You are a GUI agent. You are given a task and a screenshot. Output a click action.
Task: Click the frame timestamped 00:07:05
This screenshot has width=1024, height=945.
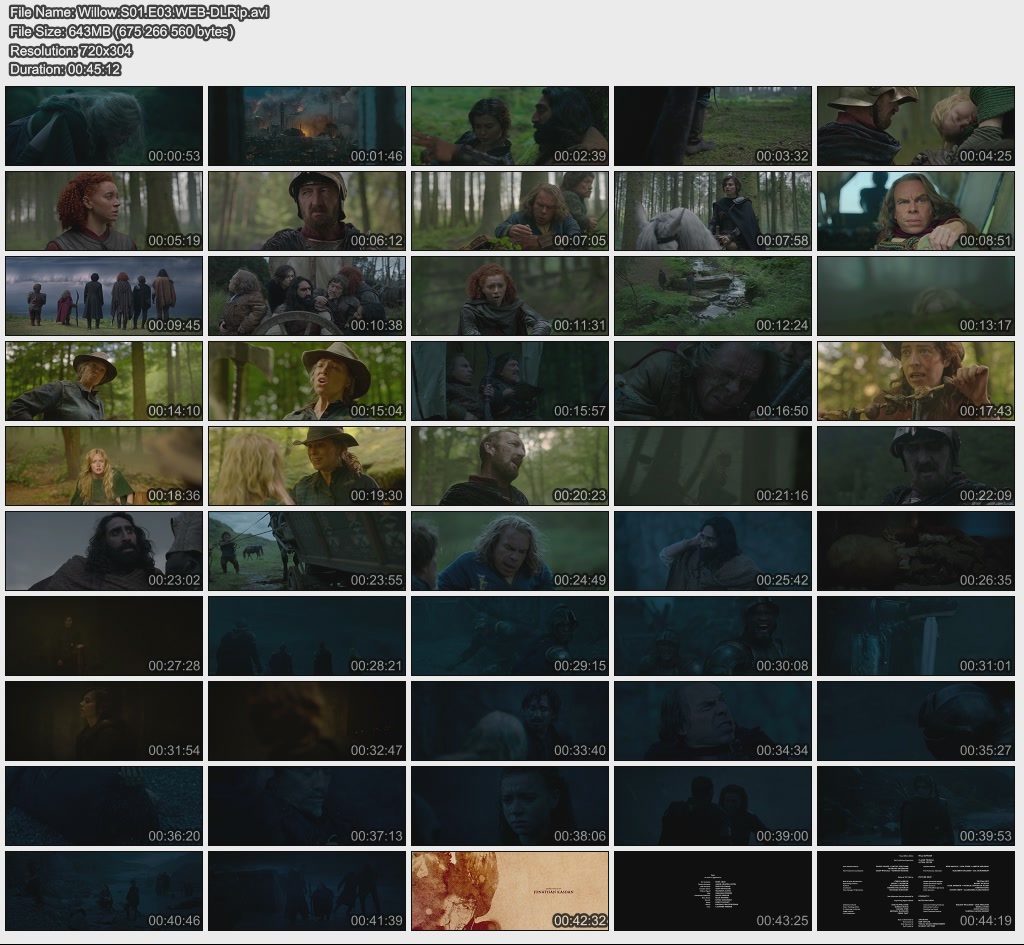click(x=510, y=211)
